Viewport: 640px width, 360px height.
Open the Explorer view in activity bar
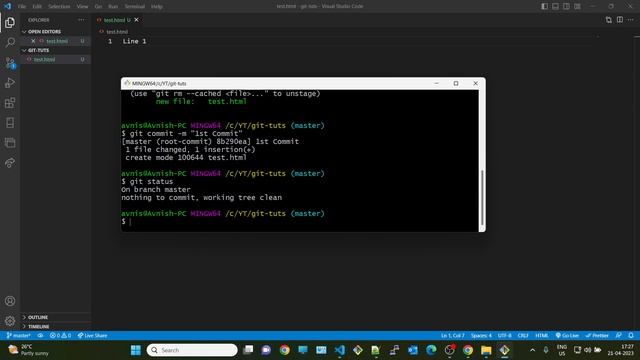[10, 22]
